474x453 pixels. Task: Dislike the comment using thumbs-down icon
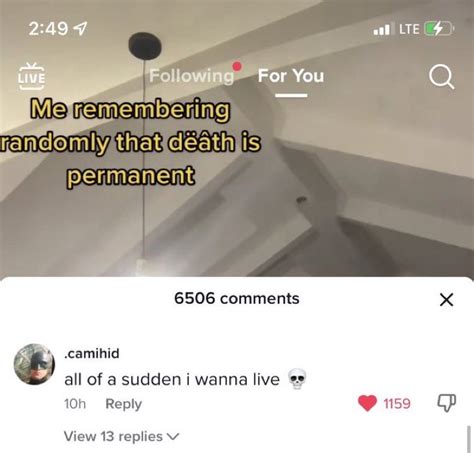(447, 403)
